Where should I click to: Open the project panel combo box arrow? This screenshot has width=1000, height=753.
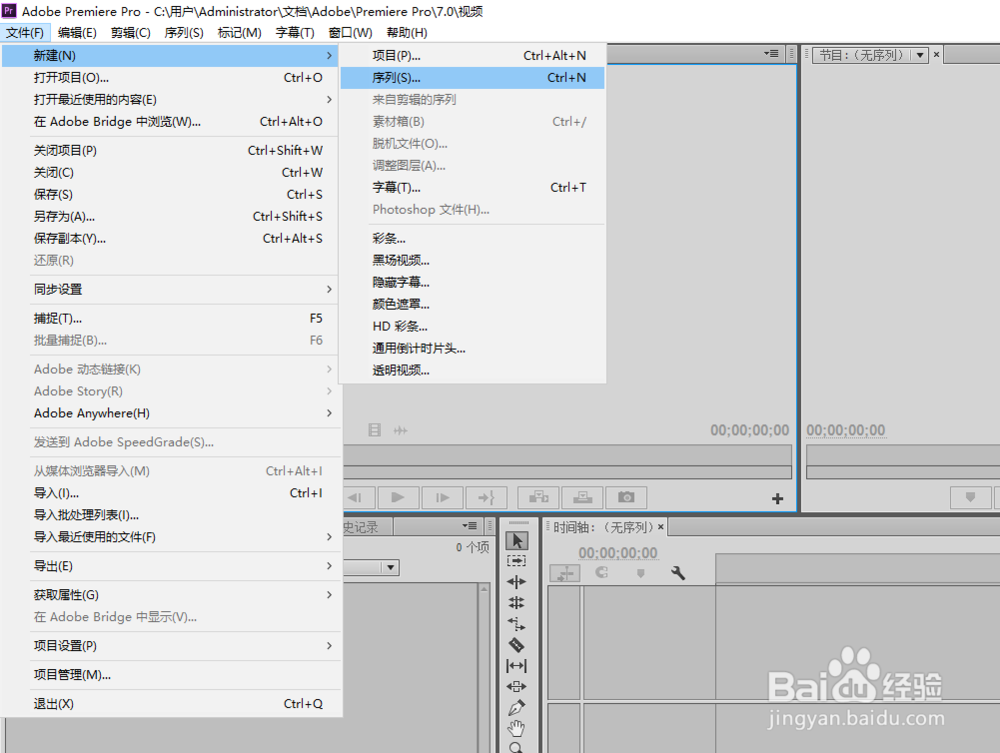(391, 567)
